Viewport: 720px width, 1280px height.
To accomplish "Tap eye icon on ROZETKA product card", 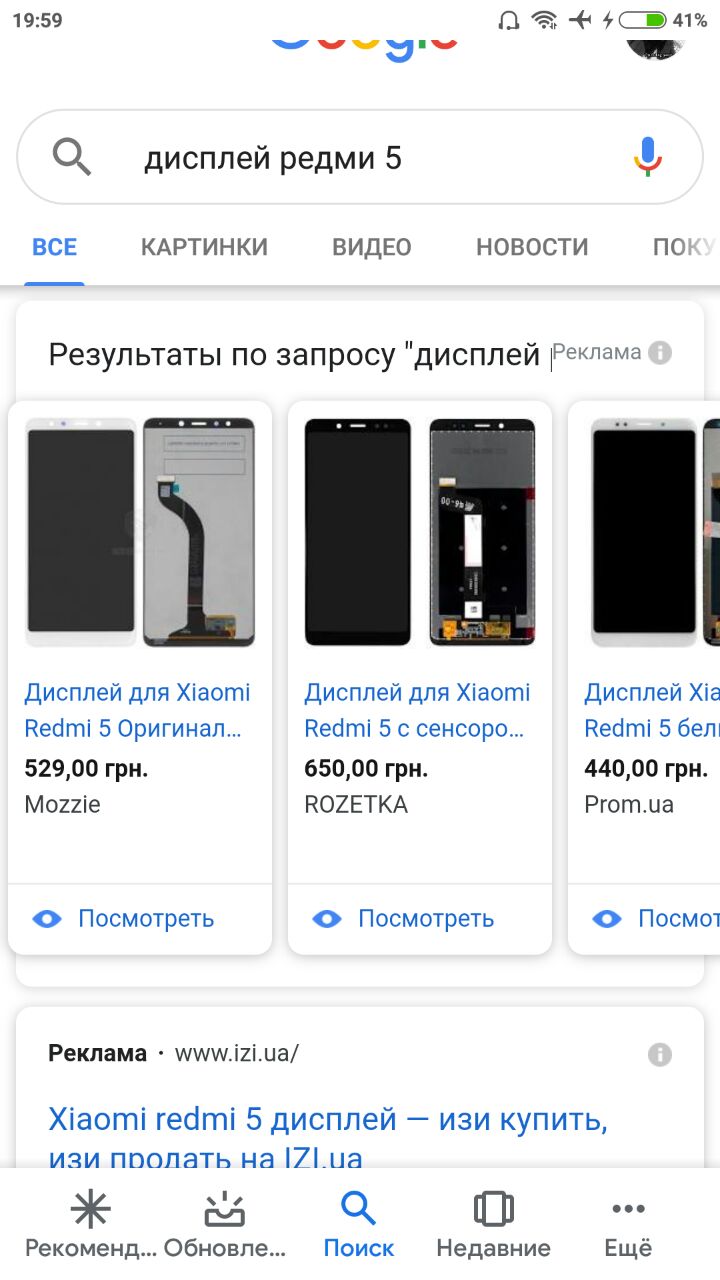I will click(327, 918).
